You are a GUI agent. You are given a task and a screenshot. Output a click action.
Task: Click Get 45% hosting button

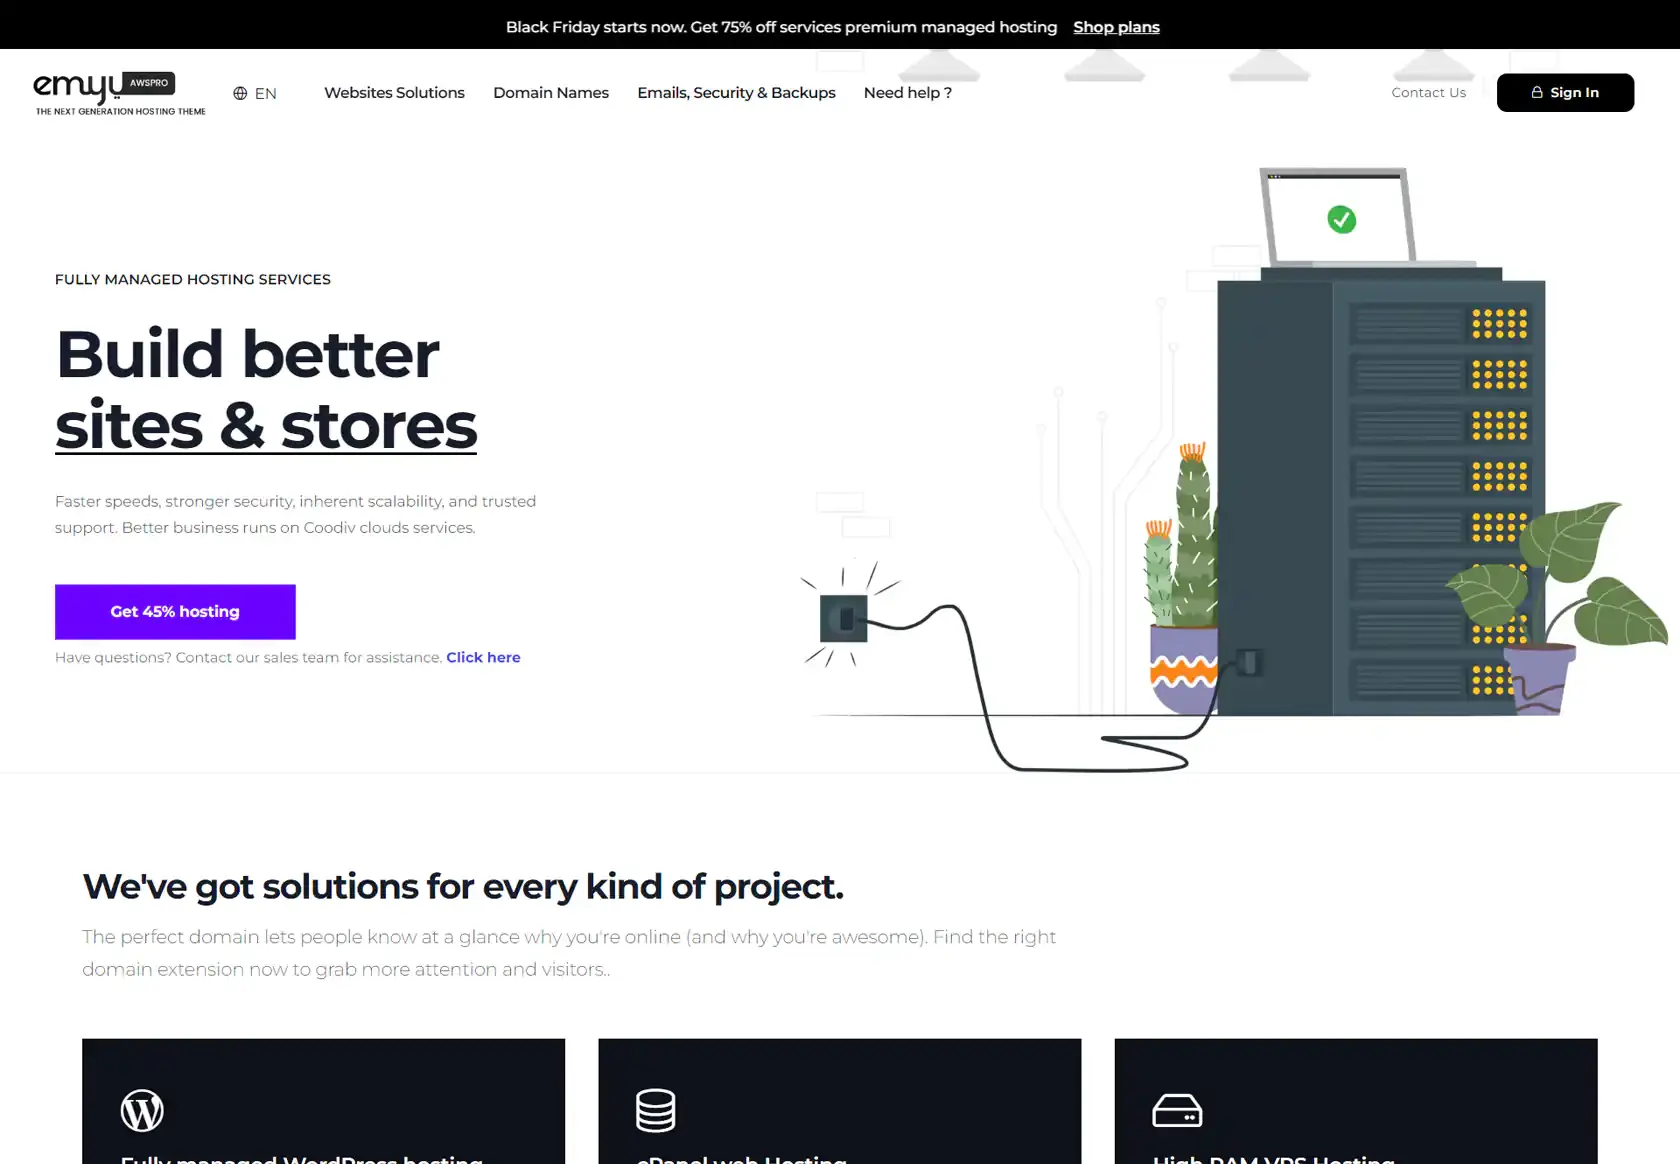click(175, 612)
